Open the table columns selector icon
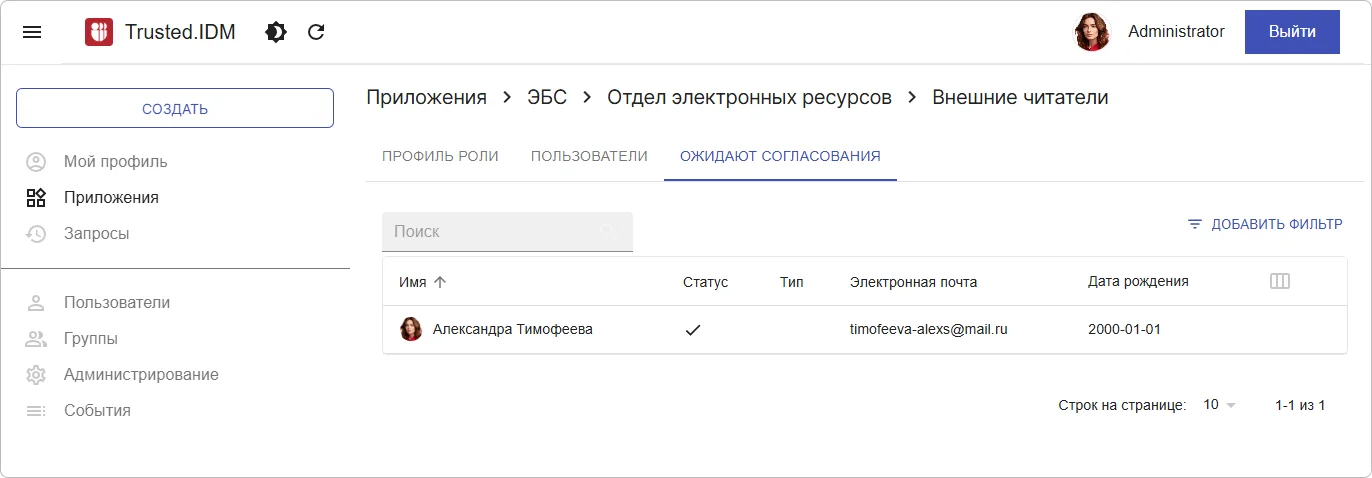This screenshot has height=478, width=1372. pyautogui.click(x=1279, y=282)
